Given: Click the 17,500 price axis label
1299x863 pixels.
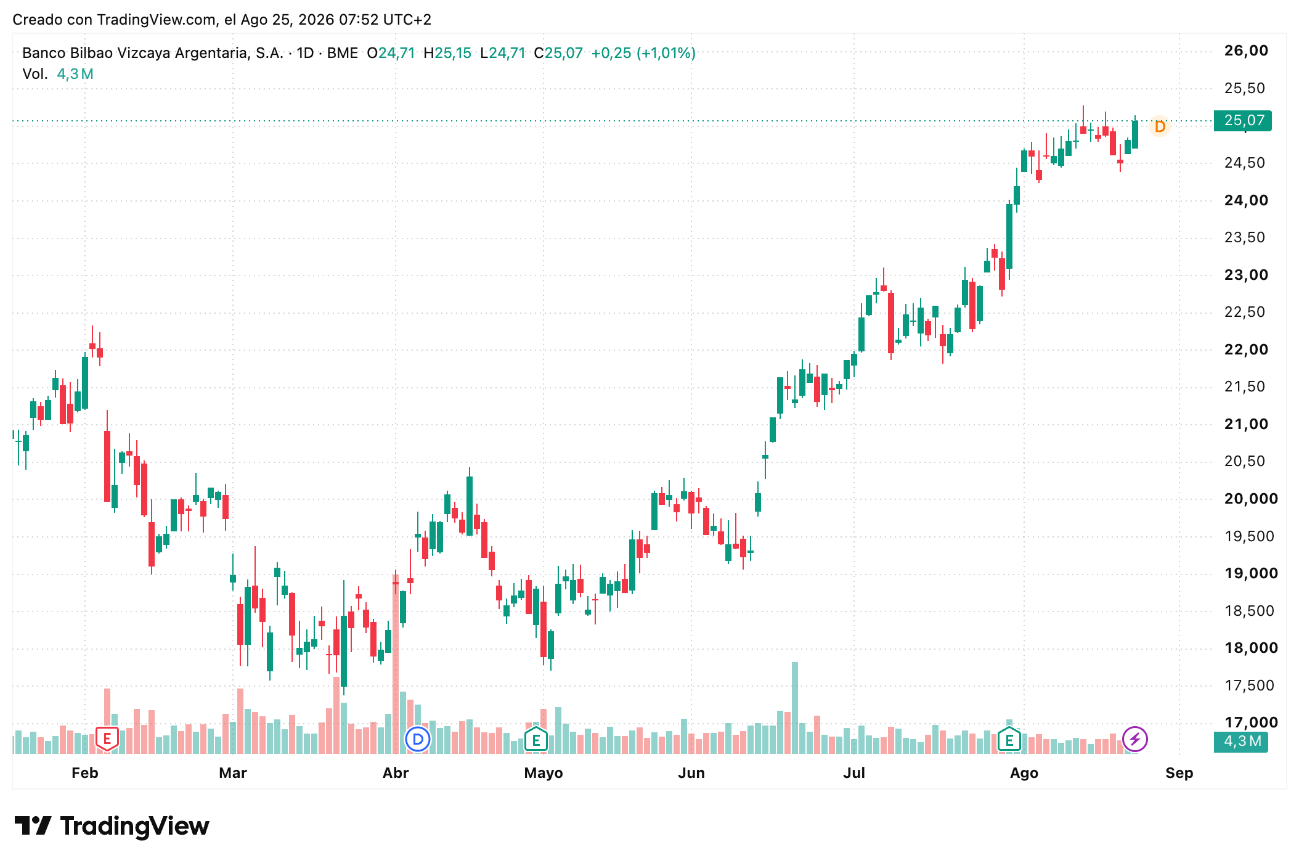Looking at the screenshot, I should [x=1250, y=685].
